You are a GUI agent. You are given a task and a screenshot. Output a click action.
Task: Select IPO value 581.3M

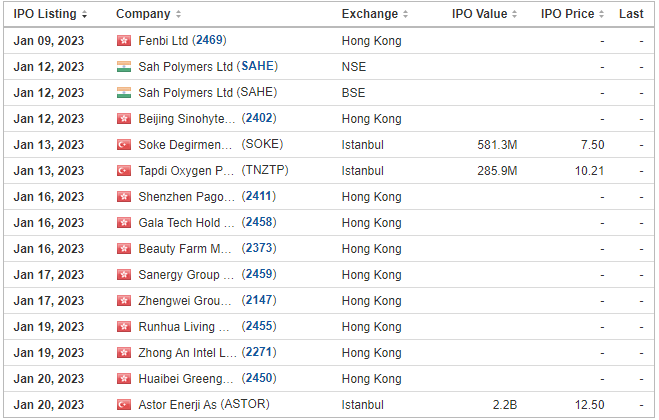click(x=497, y=145)
